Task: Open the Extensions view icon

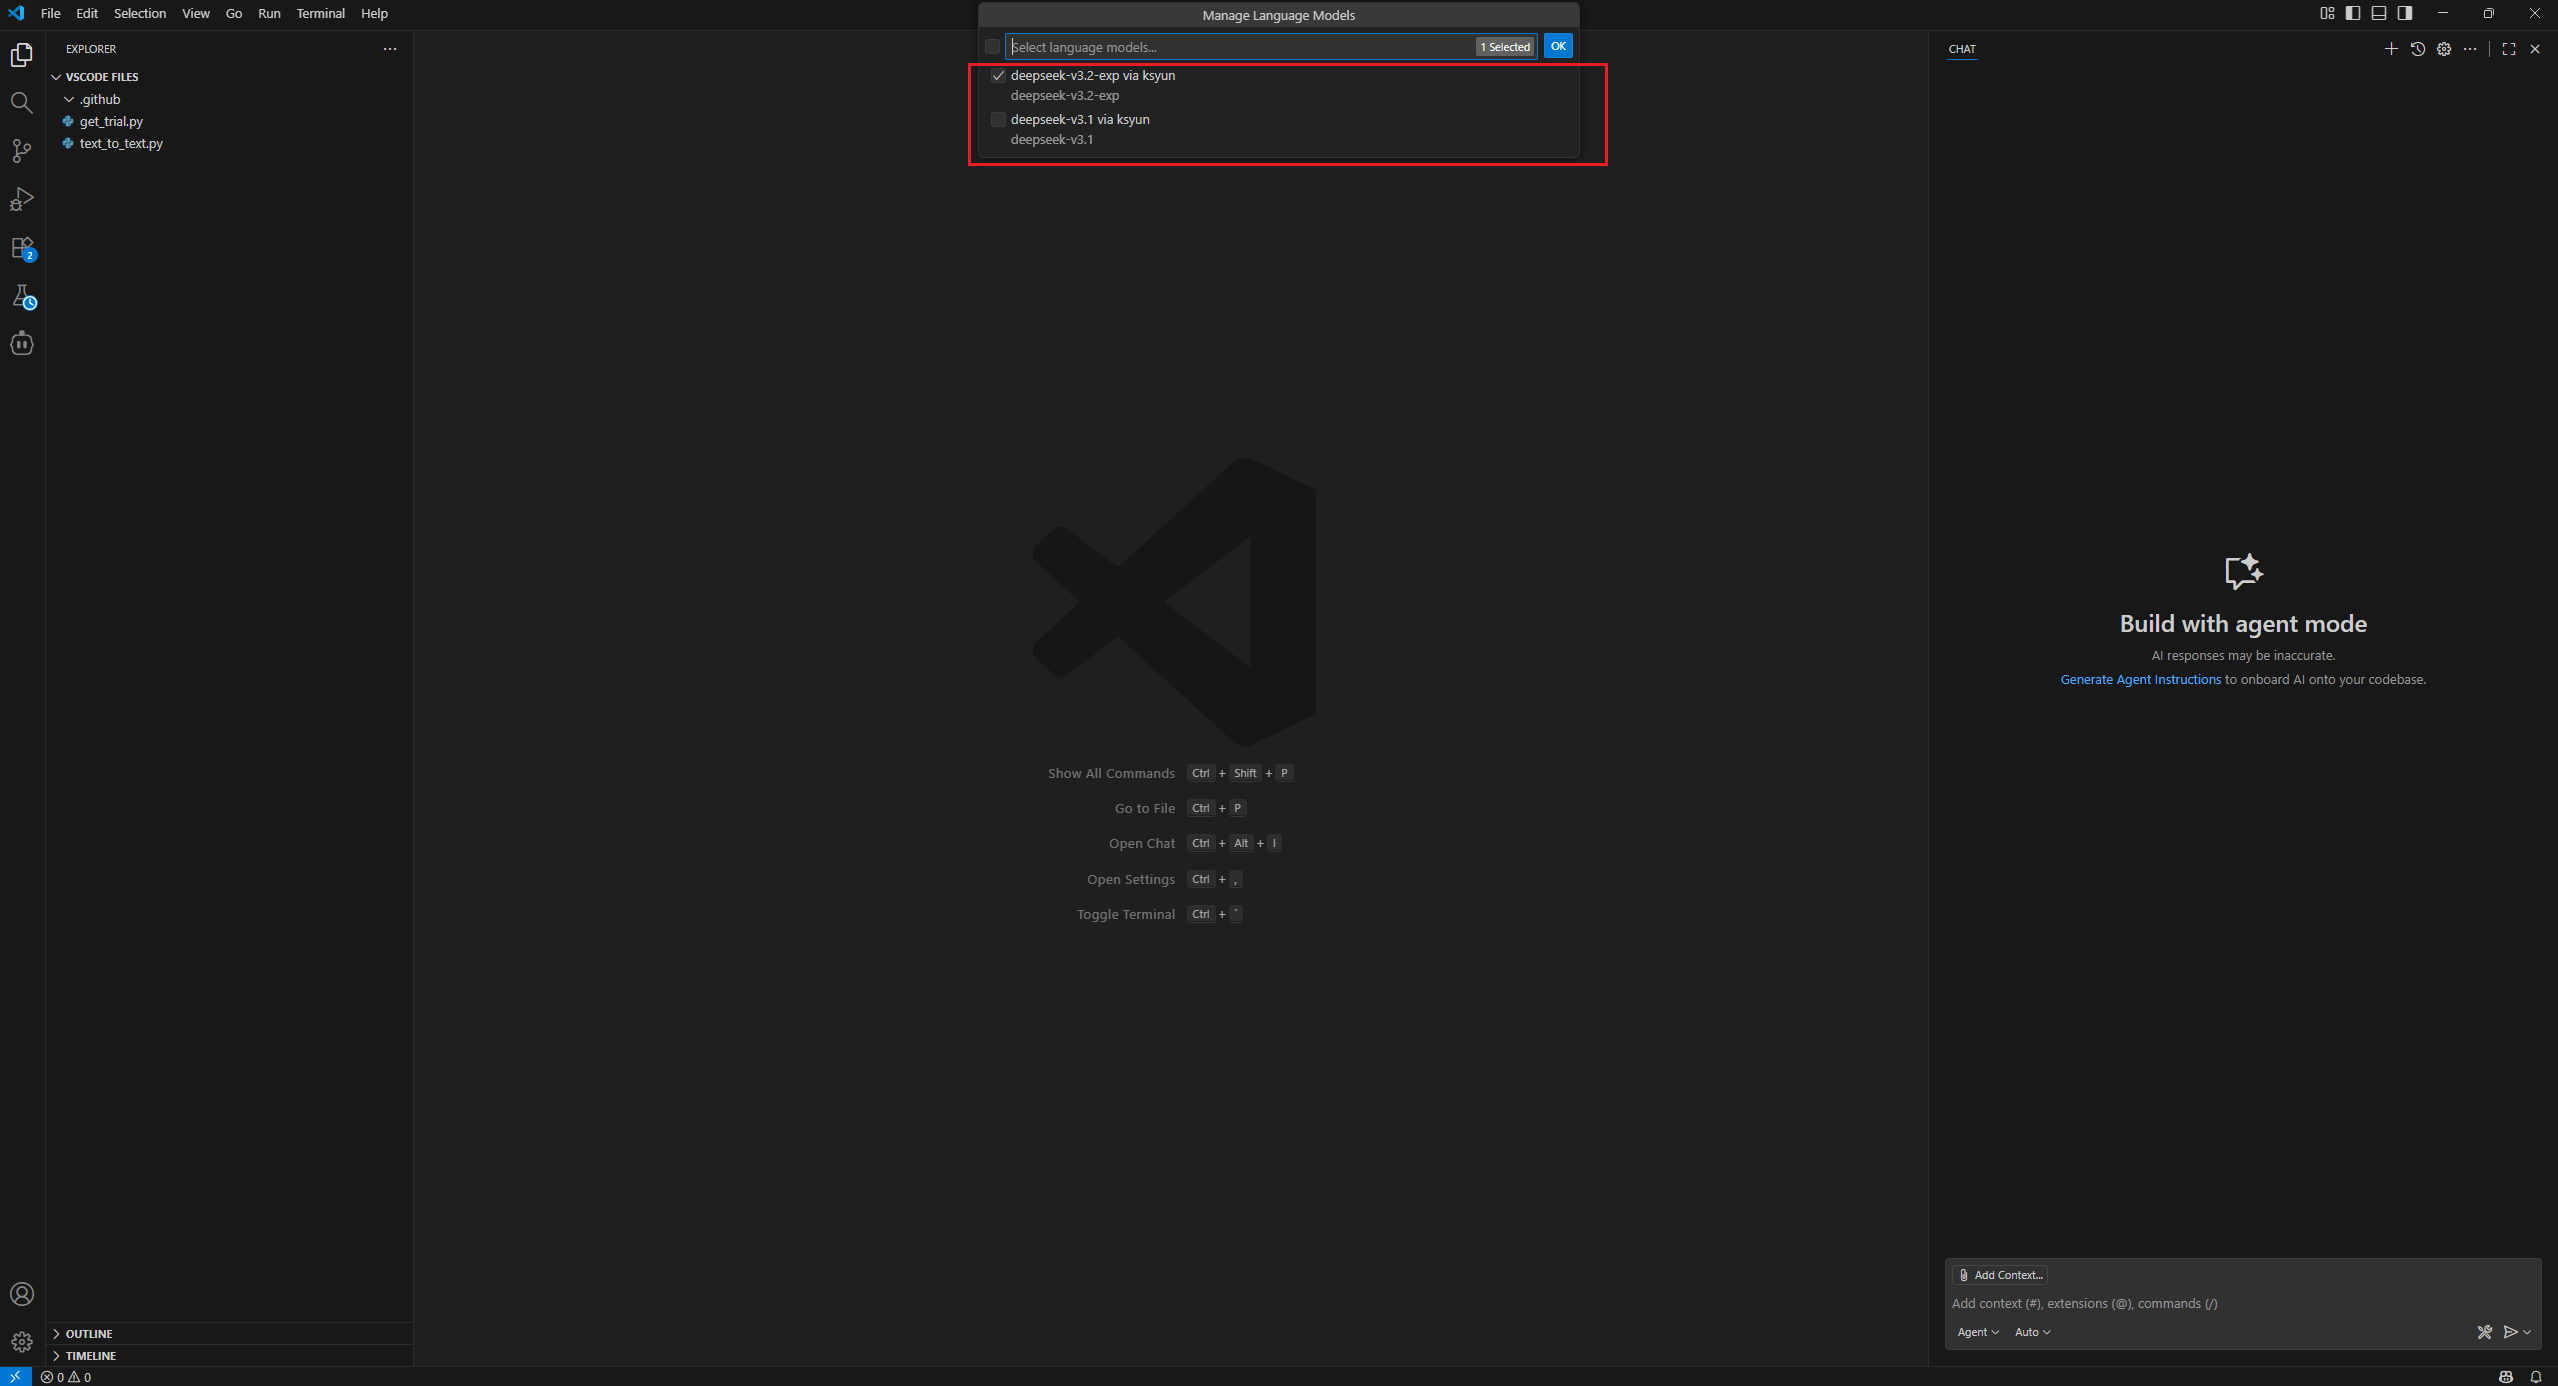Action: 21,248
